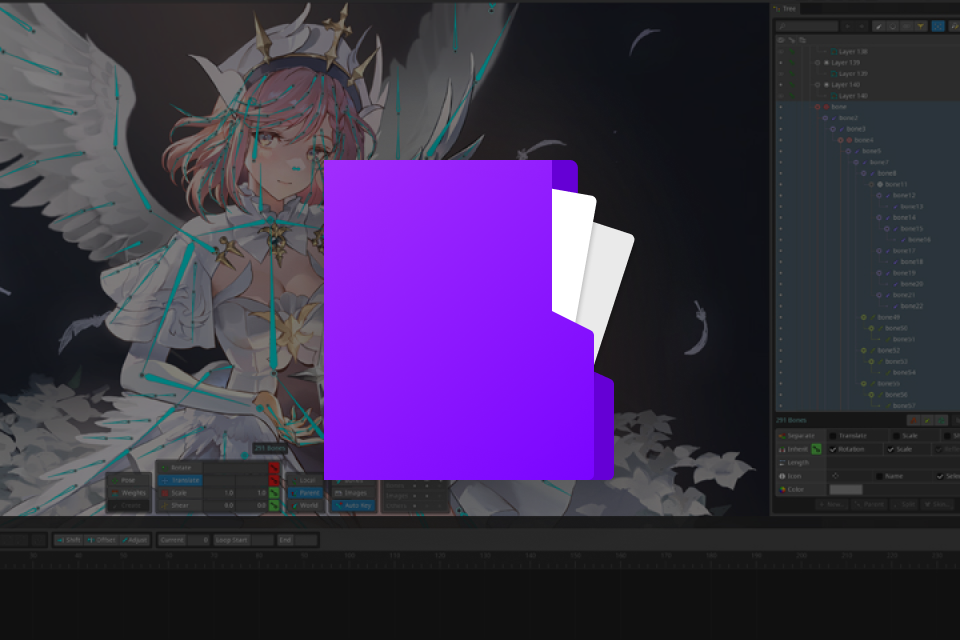Click the Images compensation button
This screenshot has height=640, width=960.
[354, 493]
